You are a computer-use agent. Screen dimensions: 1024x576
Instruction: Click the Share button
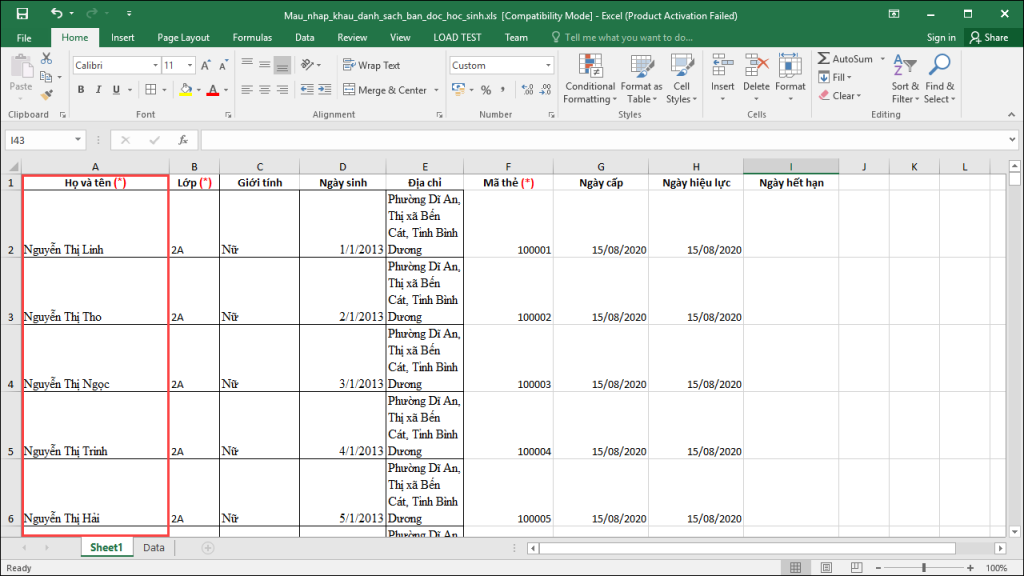click(988, 37)
